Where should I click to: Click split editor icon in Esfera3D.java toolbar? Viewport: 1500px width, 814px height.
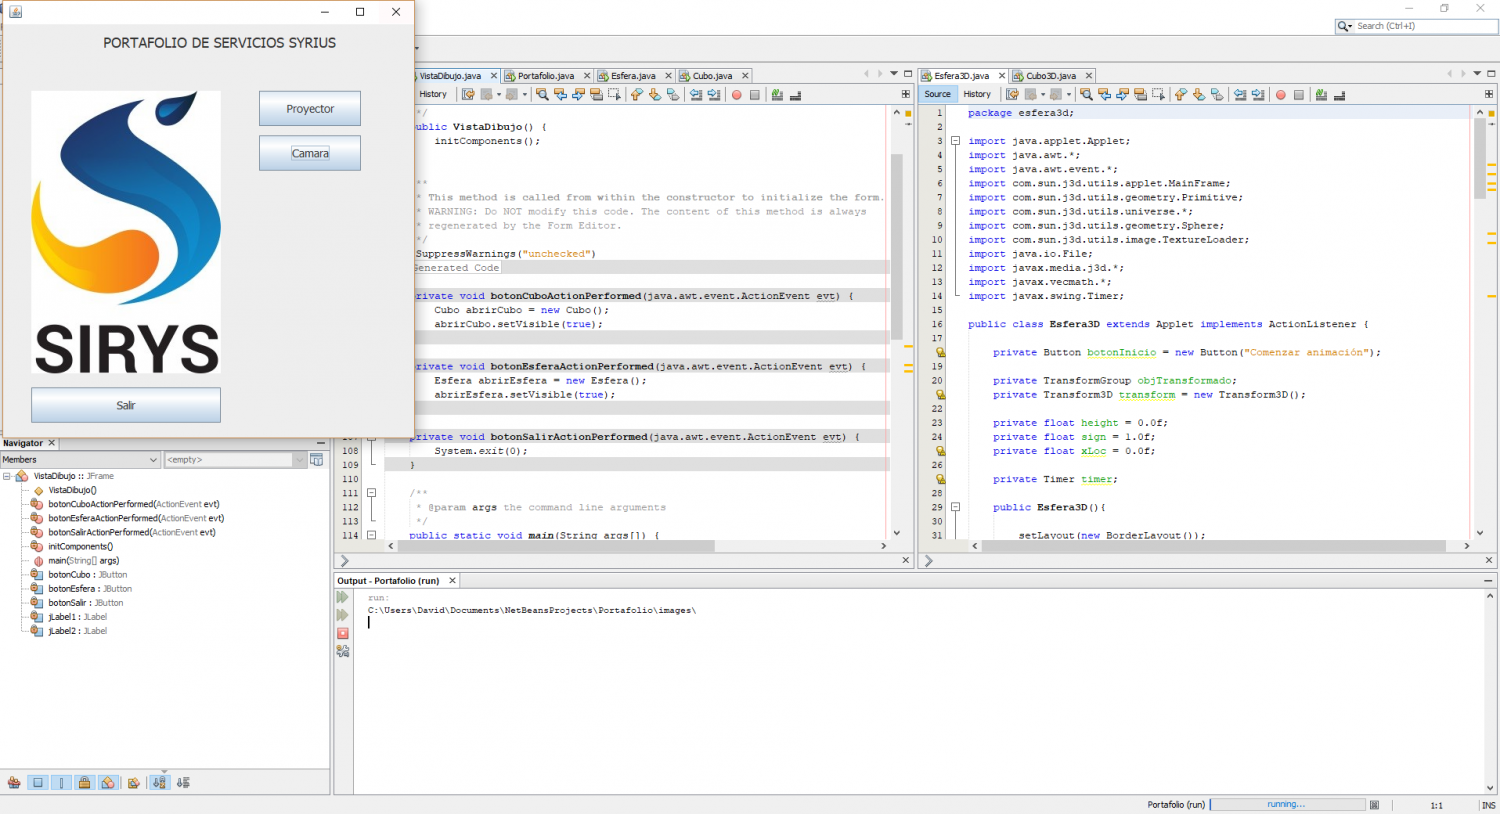pyautogui.click(x=1488, y=94)
